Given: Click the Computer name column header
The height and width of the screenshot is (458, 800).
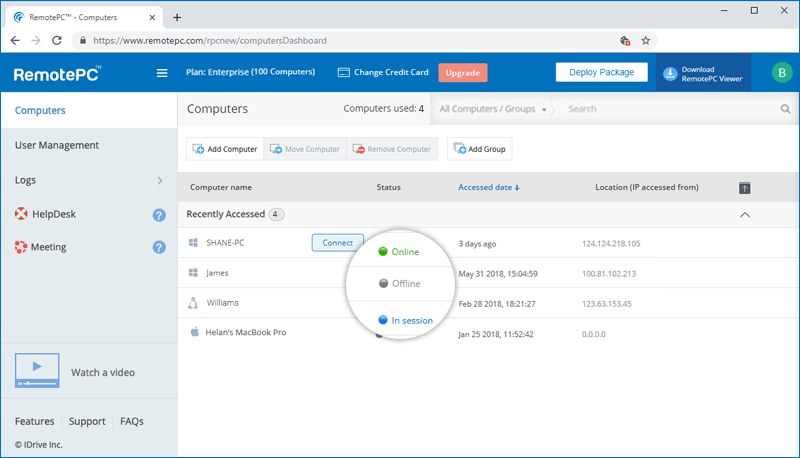Looking at the screenshot, I should click(x=221, y=187).
